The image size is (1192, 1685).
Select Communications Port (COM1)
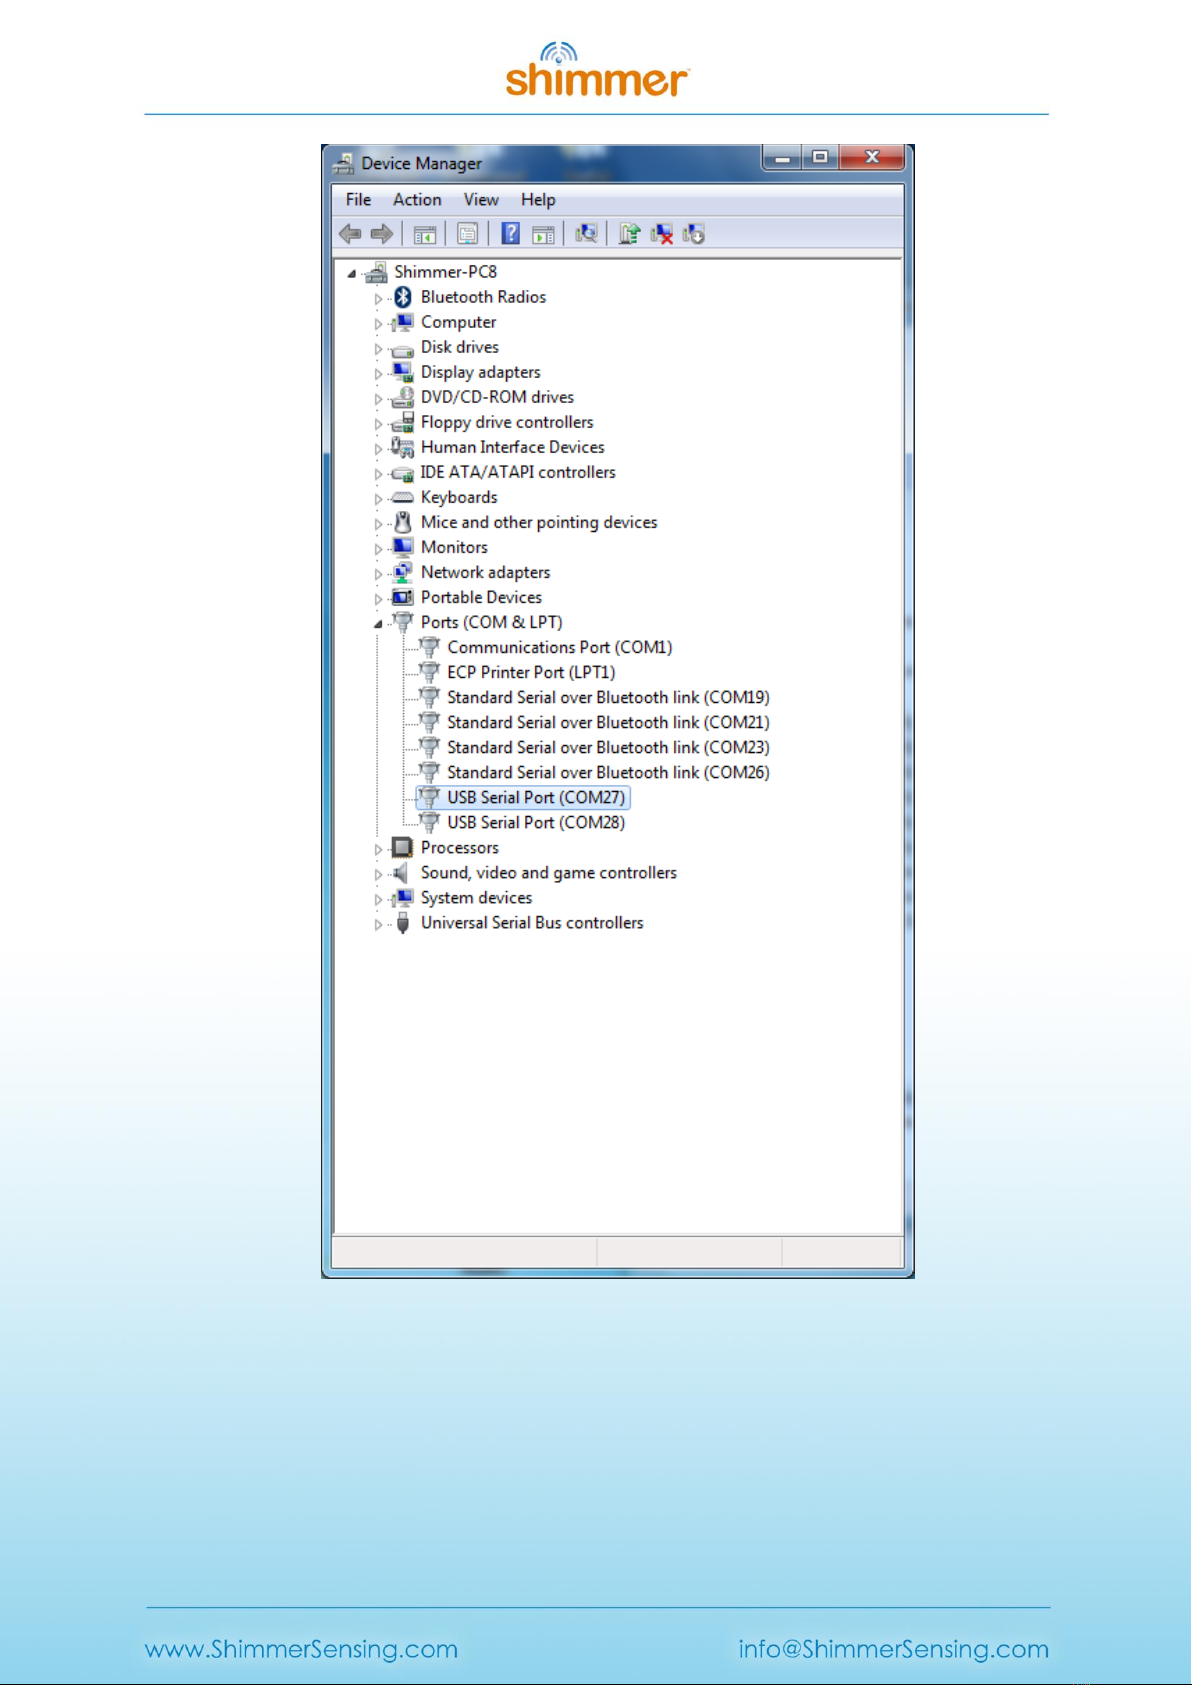point(559,647)
